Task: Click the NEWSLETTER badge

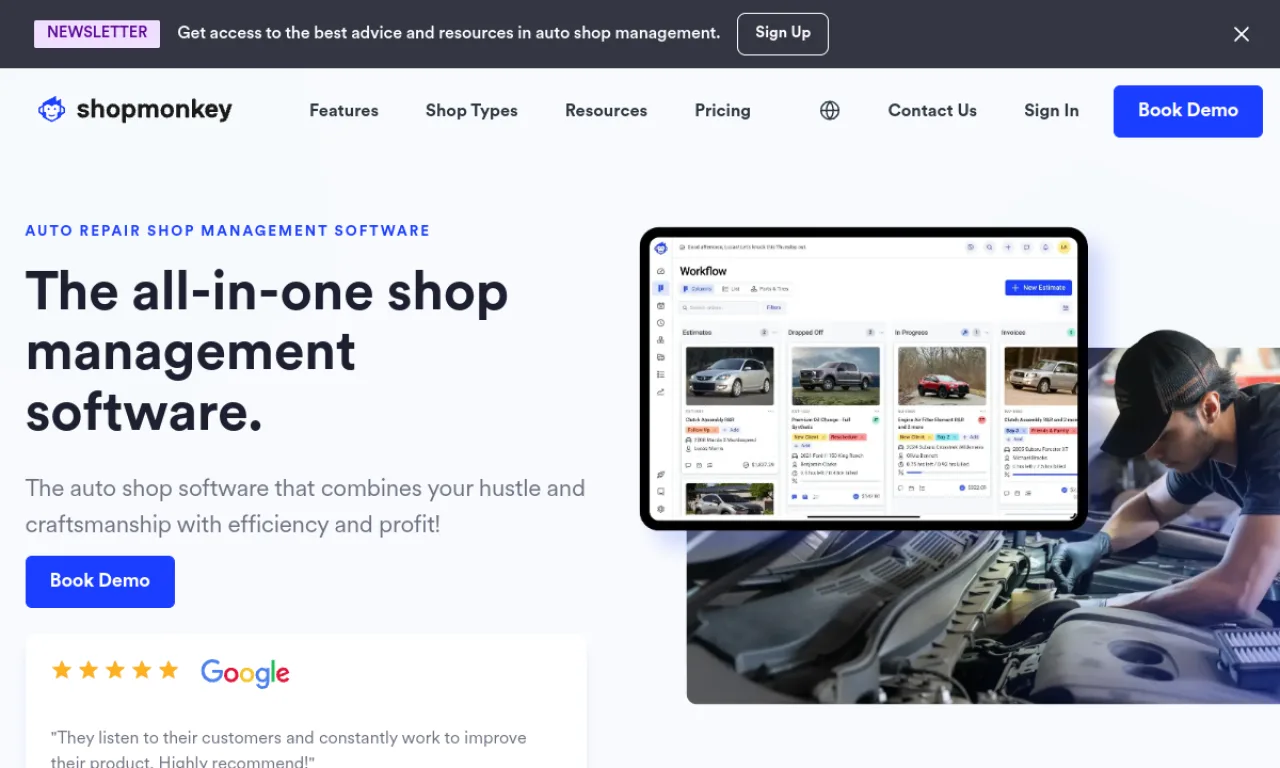Action: click(x=97, y=33)
